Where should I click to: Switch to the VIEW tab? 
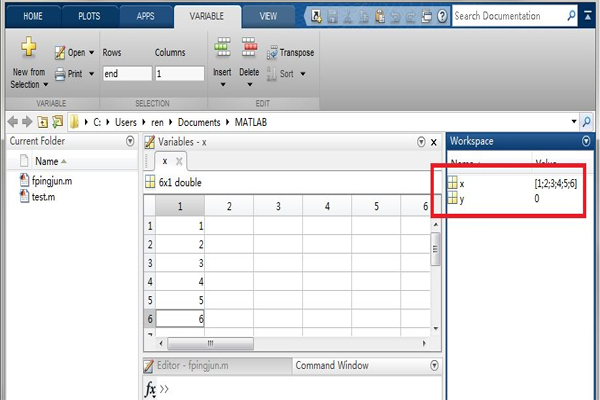tap(268, 16)
